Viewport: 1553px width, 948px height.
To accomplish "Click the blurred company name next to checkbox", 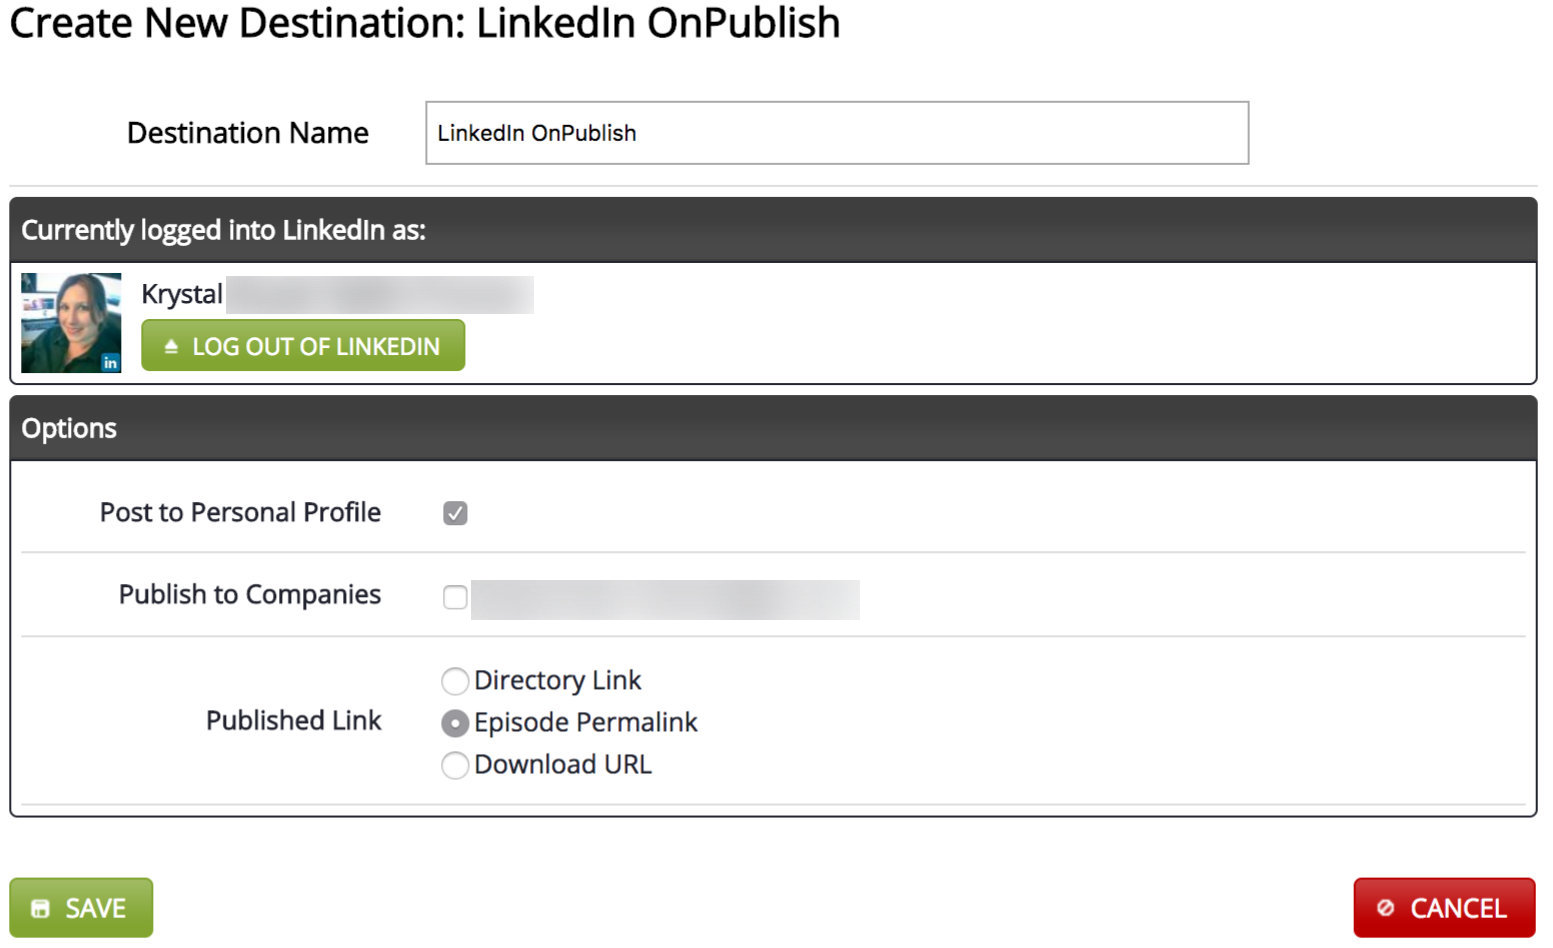I will (665, 599).
